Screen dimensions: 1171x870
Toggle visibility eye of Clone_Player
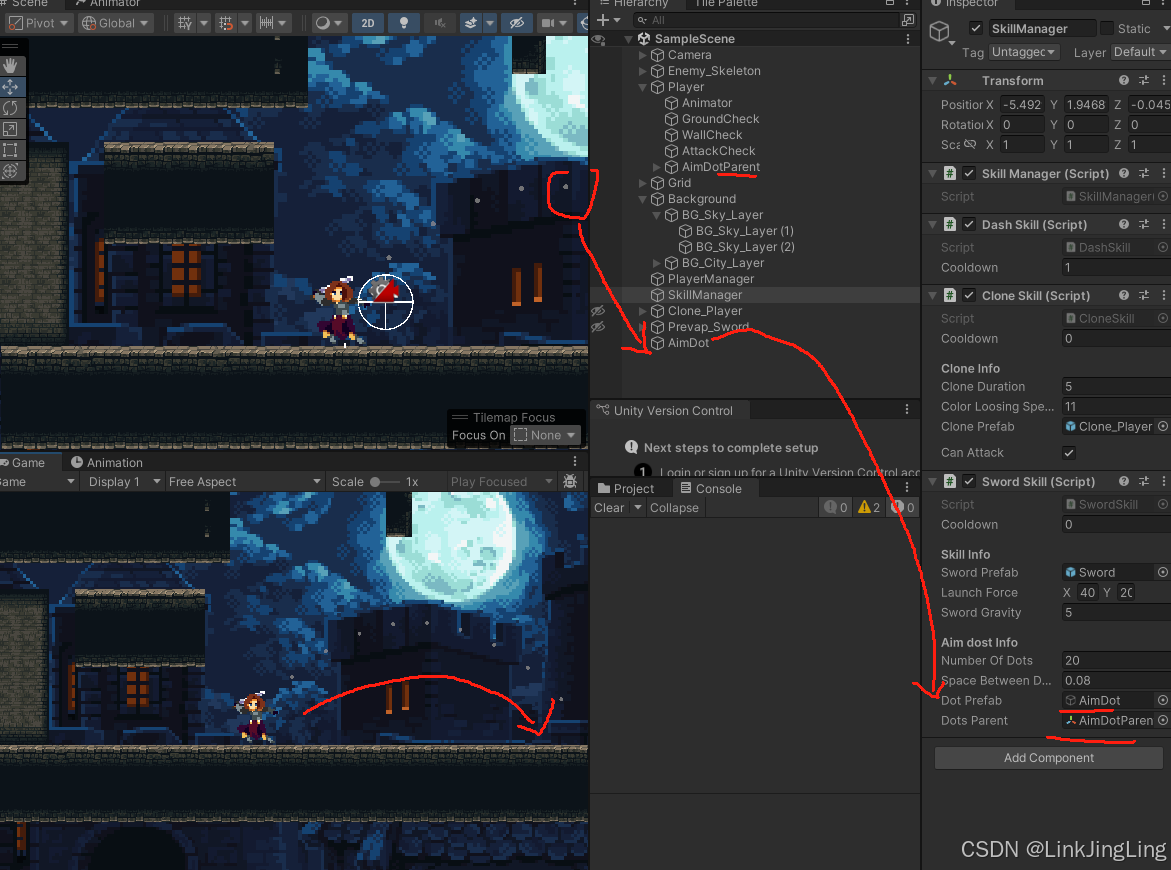coord(598,311)
